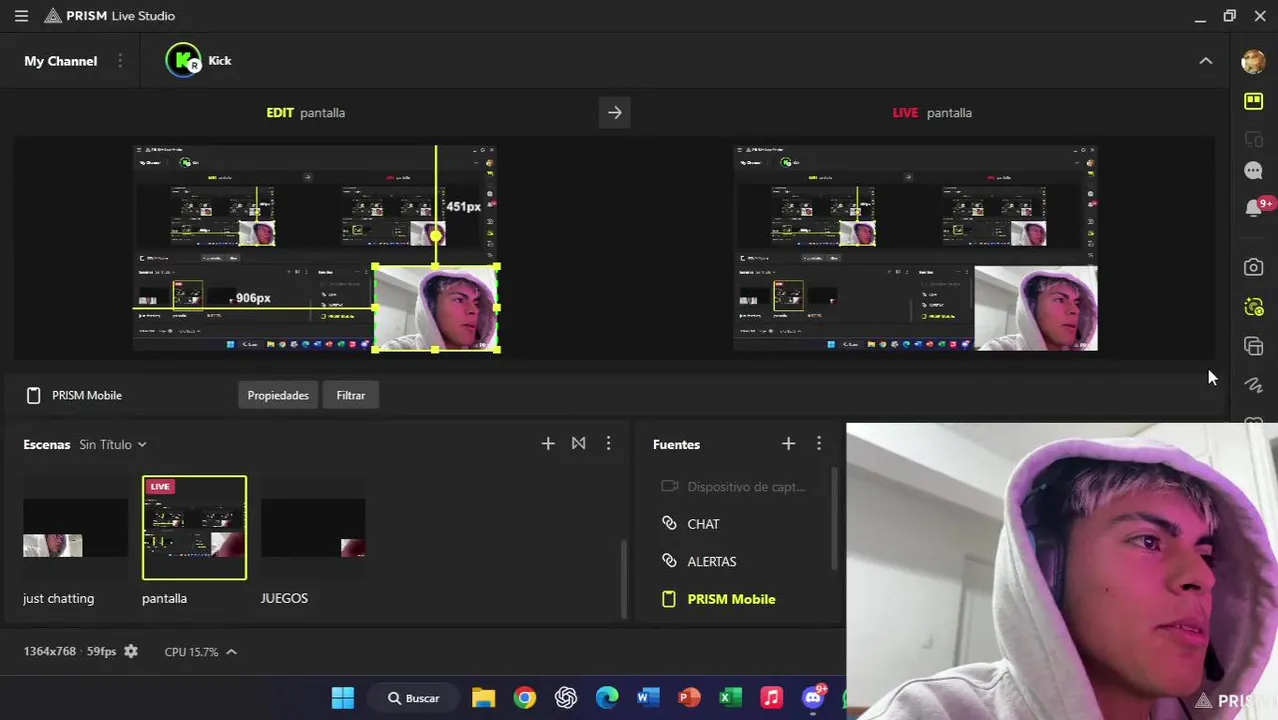Image resolution: width=1278 pixels, height=720 pixels.
Task: Click the dimmed multi-device icon in the sidebar
Action: pyautogui.click(x=1253, y=138)
